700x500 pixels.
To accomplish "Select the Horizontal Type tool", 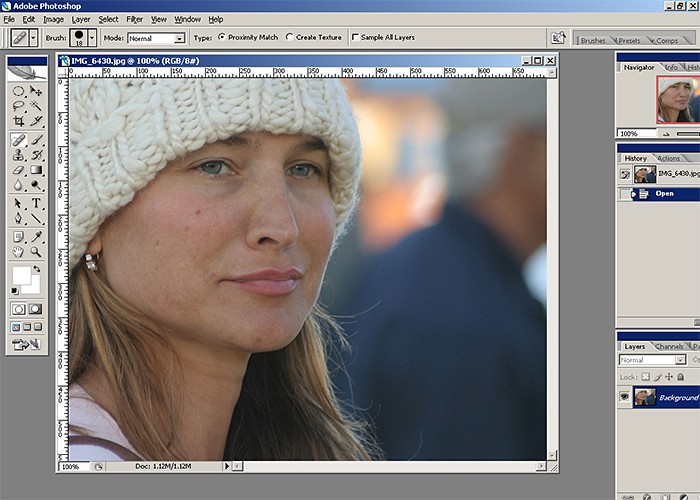I will click(36, 204).
